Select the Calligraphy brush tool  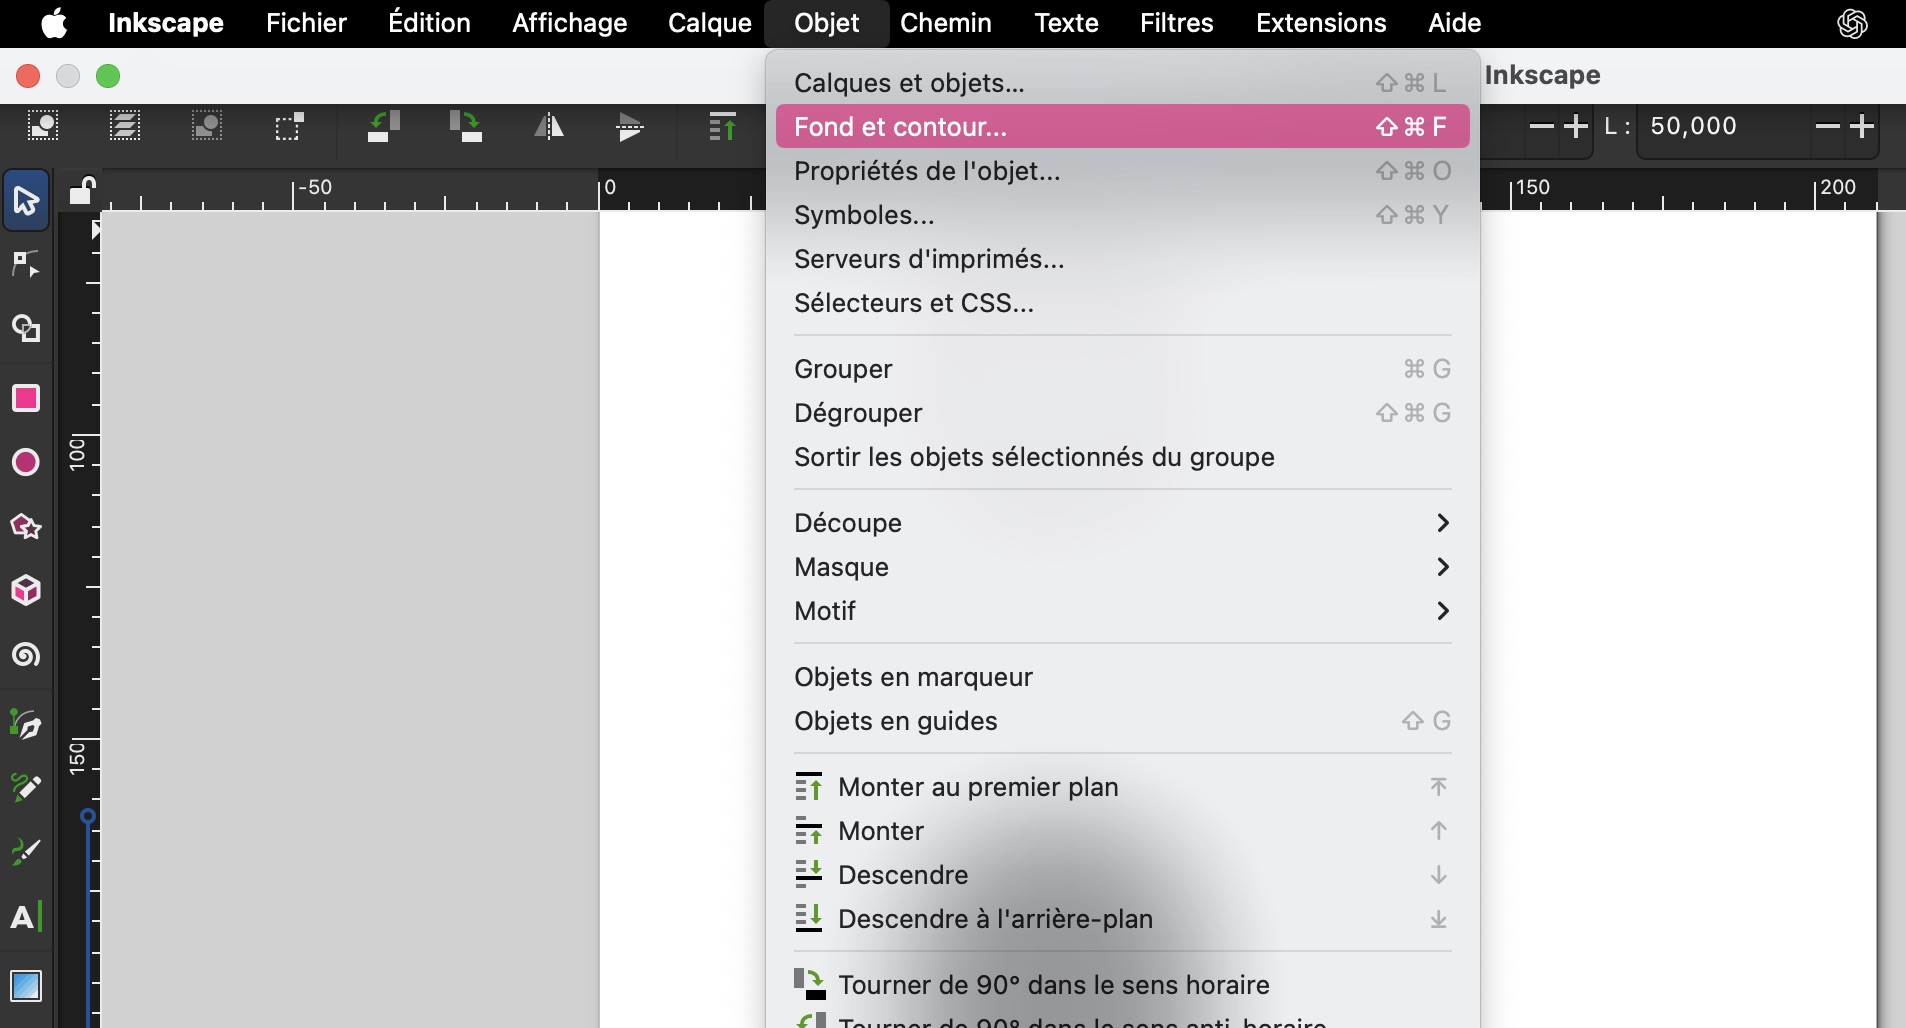tap(26, 852)
